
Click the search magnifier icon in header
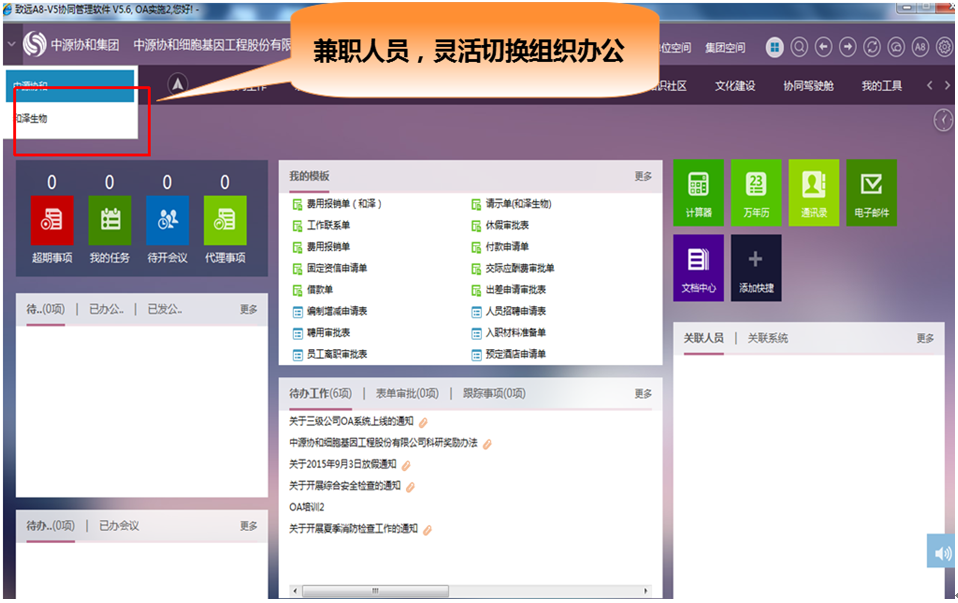click(x=799, y=47)
